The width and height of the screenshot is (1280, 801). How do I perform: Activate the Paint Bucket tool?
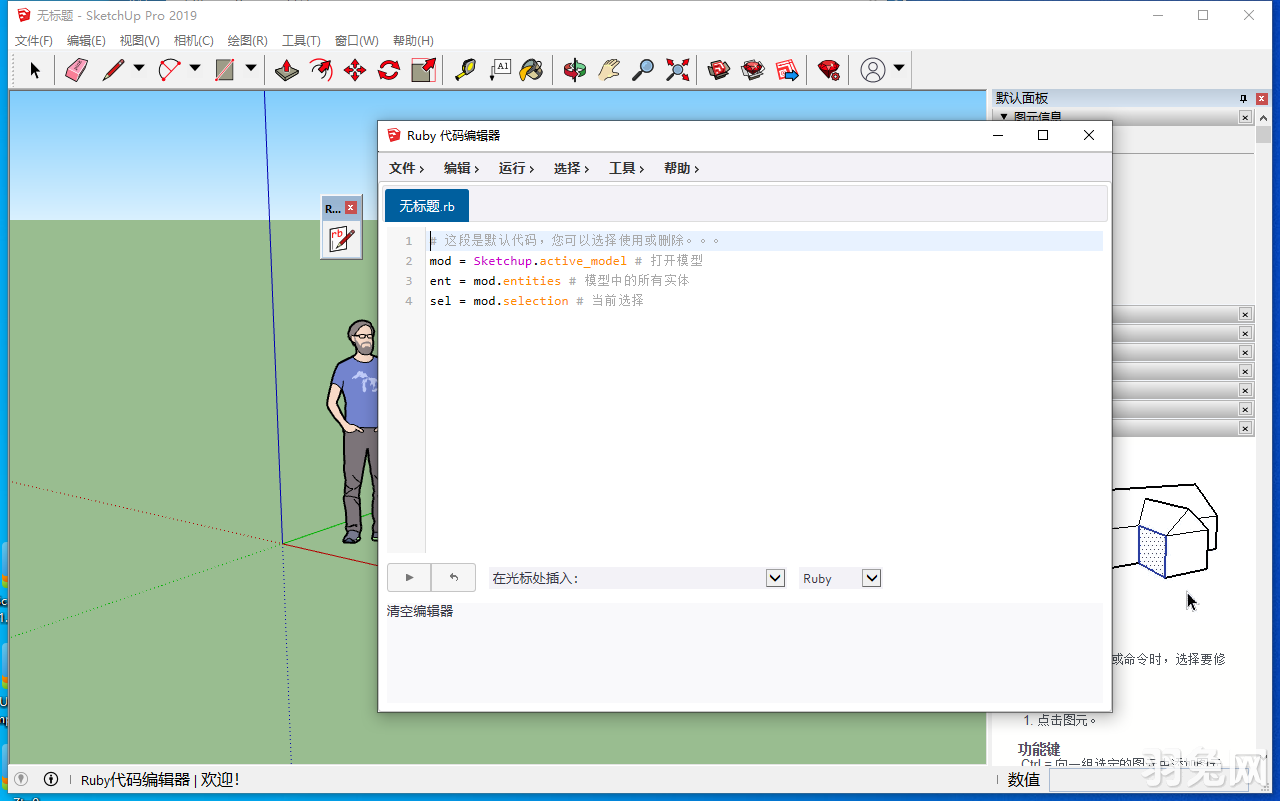(x=530, y=69)
